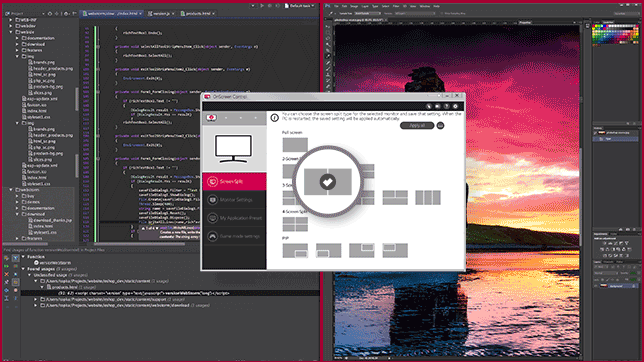Collapse the Found usages node

tap(23, 269)
